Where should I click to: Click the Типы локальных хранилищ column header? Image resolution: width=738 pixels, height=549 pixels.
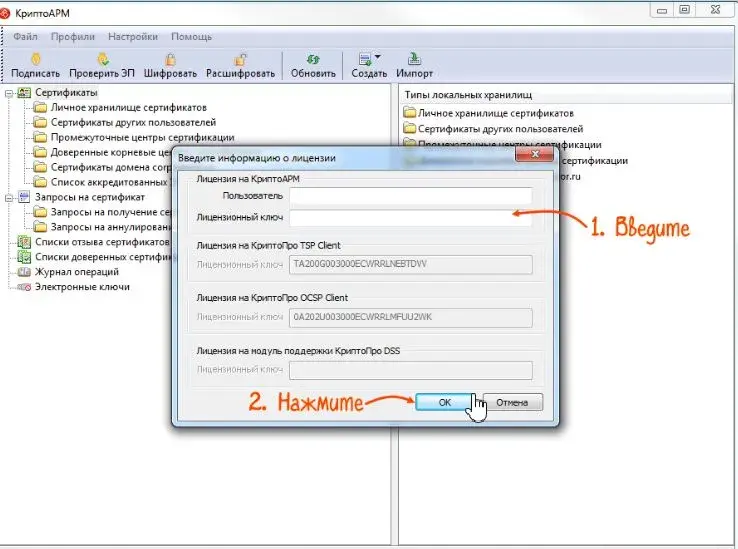coord(567,95)
